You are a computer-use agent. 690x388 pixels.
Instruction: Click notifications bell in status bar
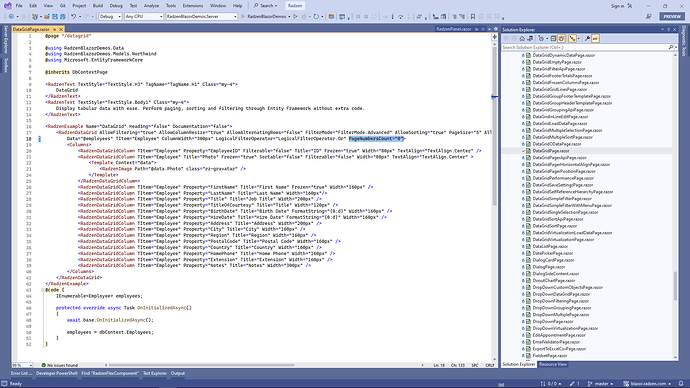click(681, 384)
